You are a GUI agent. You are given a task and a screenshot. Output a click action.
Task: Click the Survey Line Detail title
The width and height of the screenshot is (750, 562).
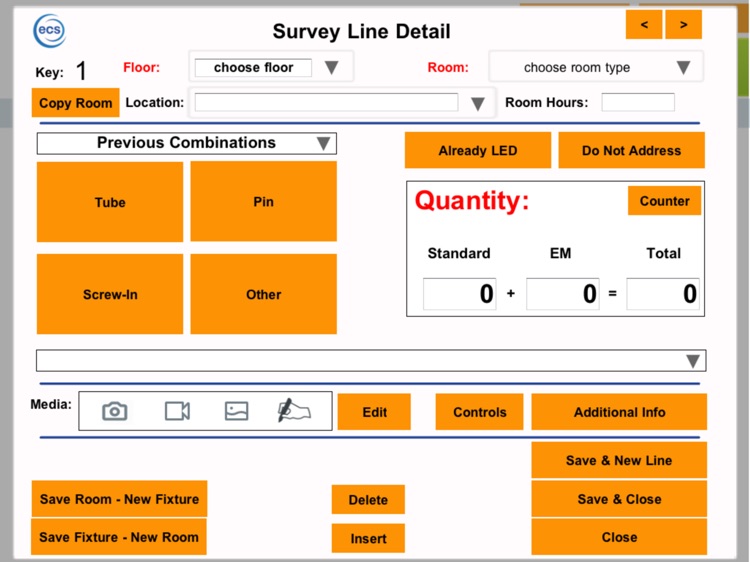pos(362,32)
